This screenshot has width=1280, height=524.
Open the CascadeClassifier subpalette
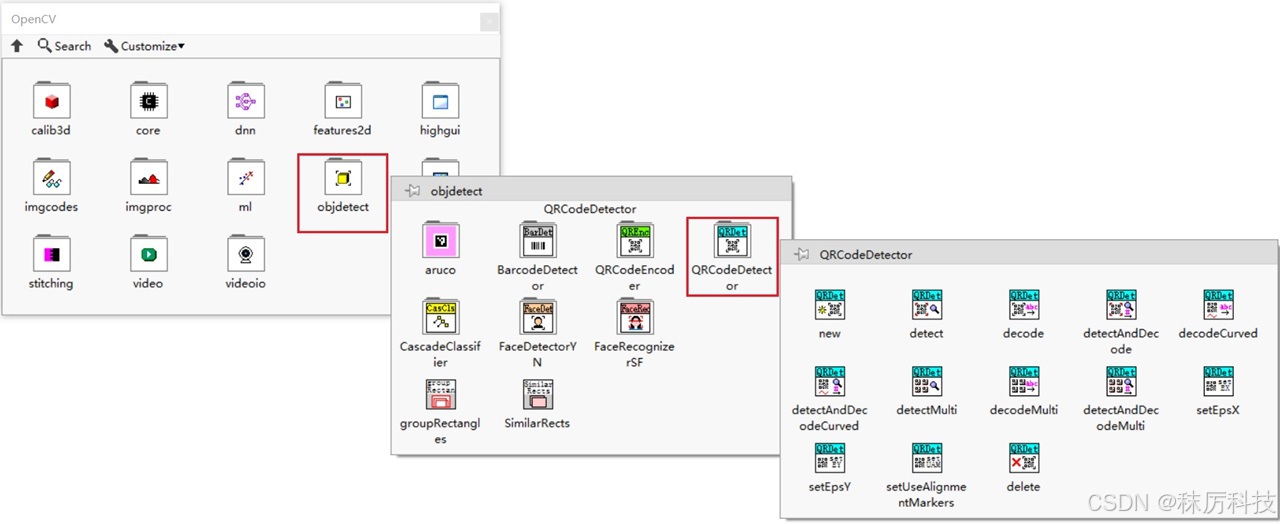click(x=440, y=317)
